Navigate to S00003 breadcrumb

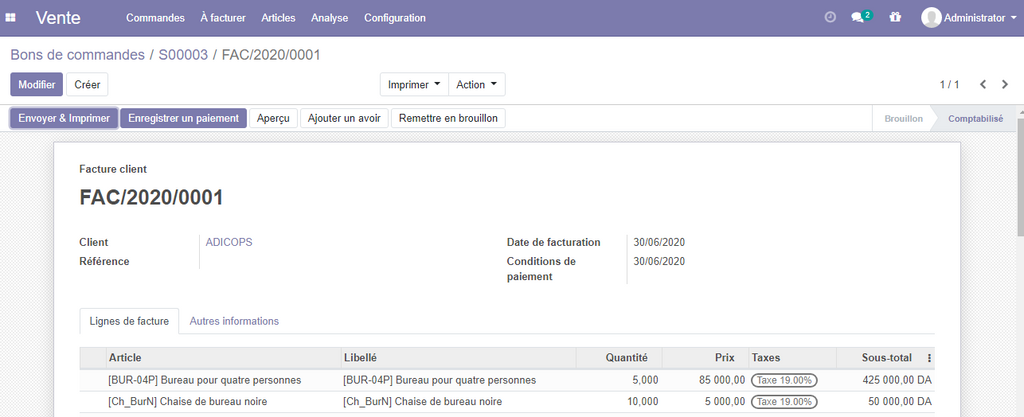[x=183, y=55]
